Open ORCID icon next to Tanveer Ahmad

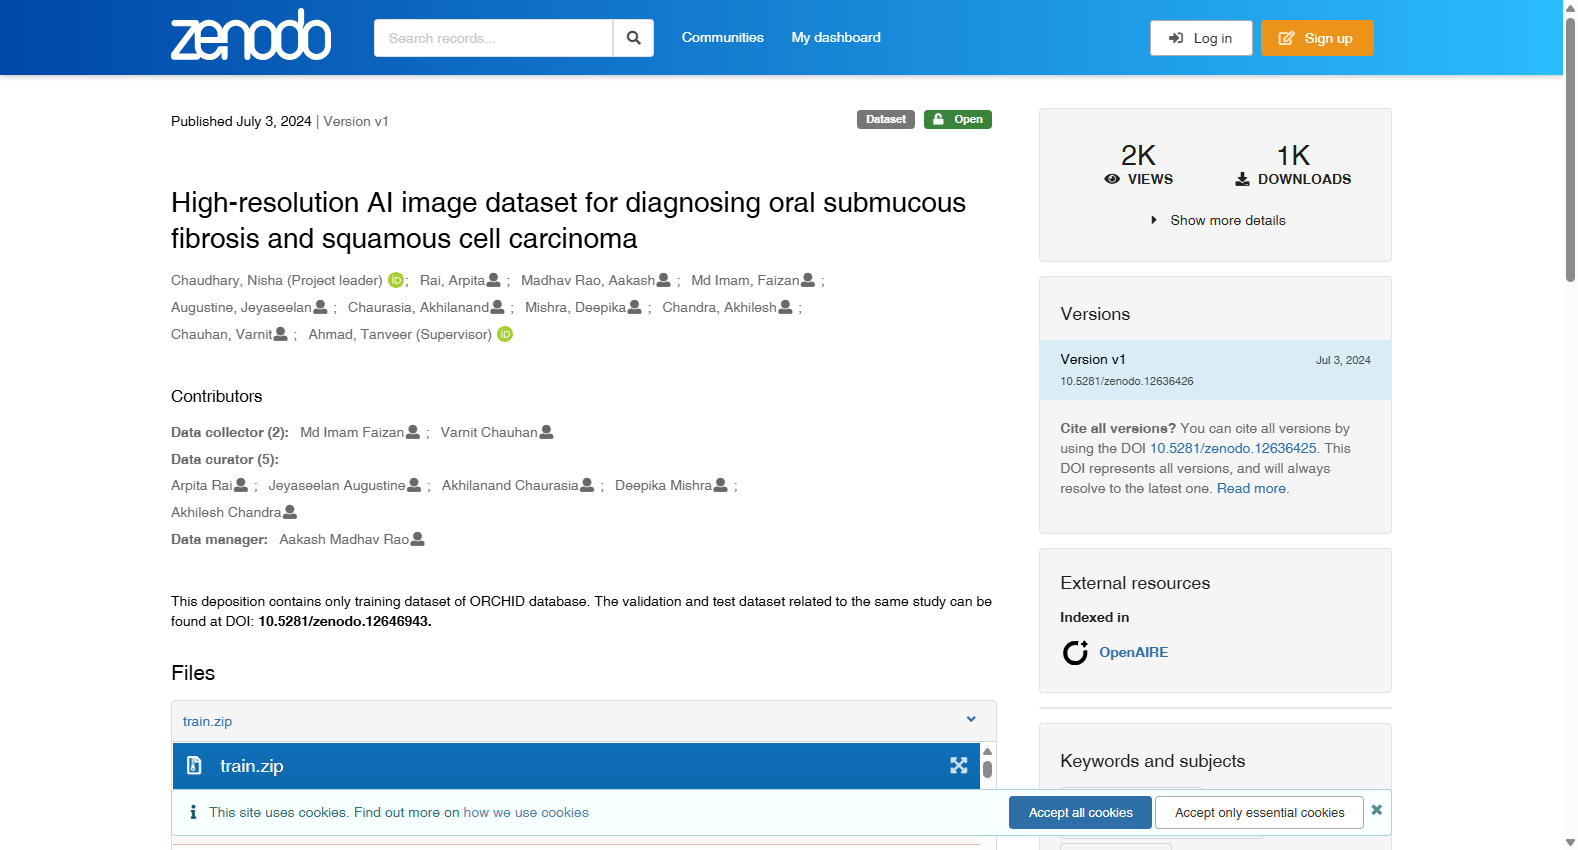click(x=505, y=334)
